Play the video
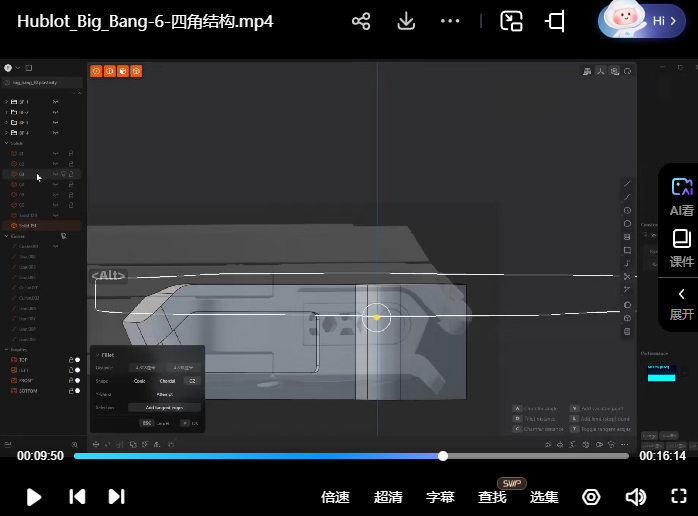 click(33, 496)
